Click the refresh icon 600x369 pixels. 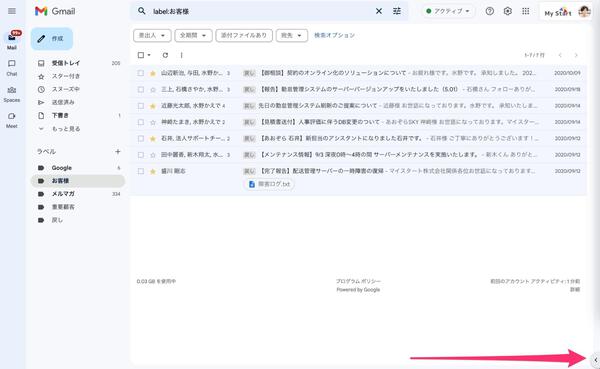(165, 55)
